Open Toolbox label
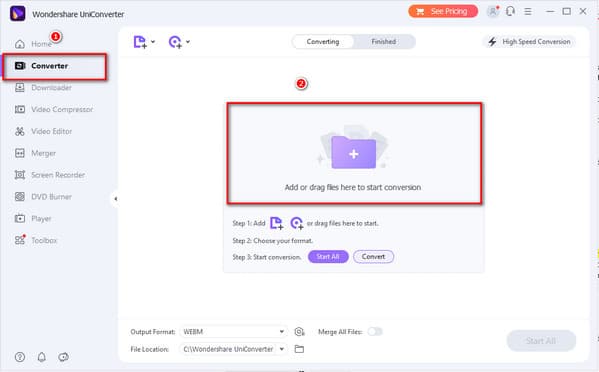Image resolution: width=599 pixels, height=372 pixels. click(44, 240)
